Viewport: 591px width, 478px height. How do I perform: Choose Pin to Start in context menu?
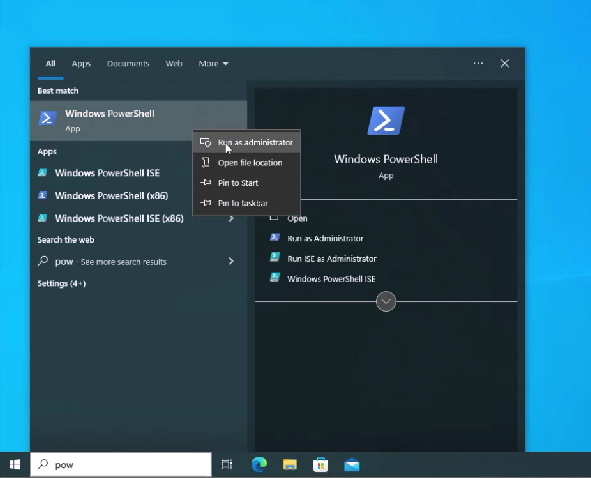pos(247,183)
